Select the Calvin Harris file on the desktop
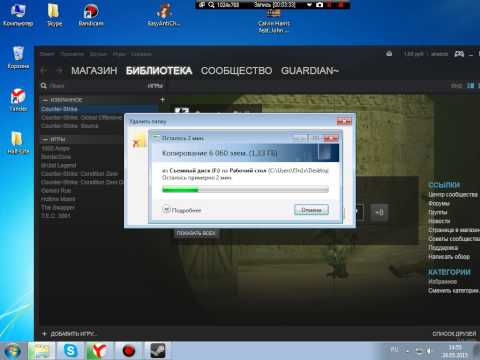 (x=273, y=21)
